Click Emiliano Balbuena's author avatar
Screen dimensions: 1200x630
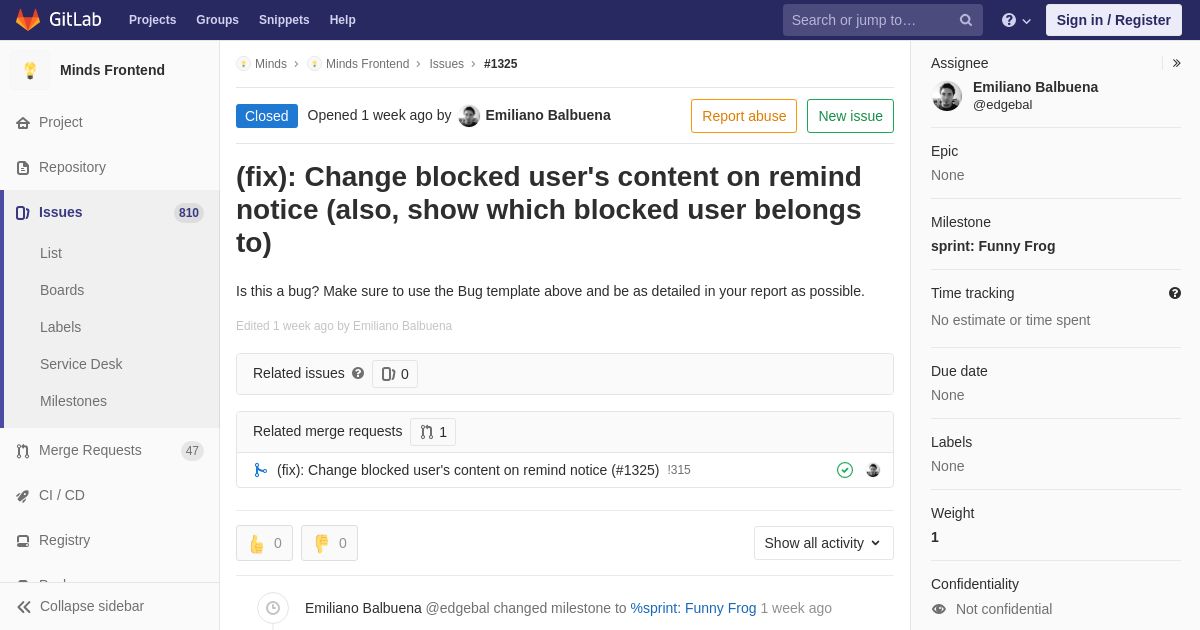coord(469,116)
